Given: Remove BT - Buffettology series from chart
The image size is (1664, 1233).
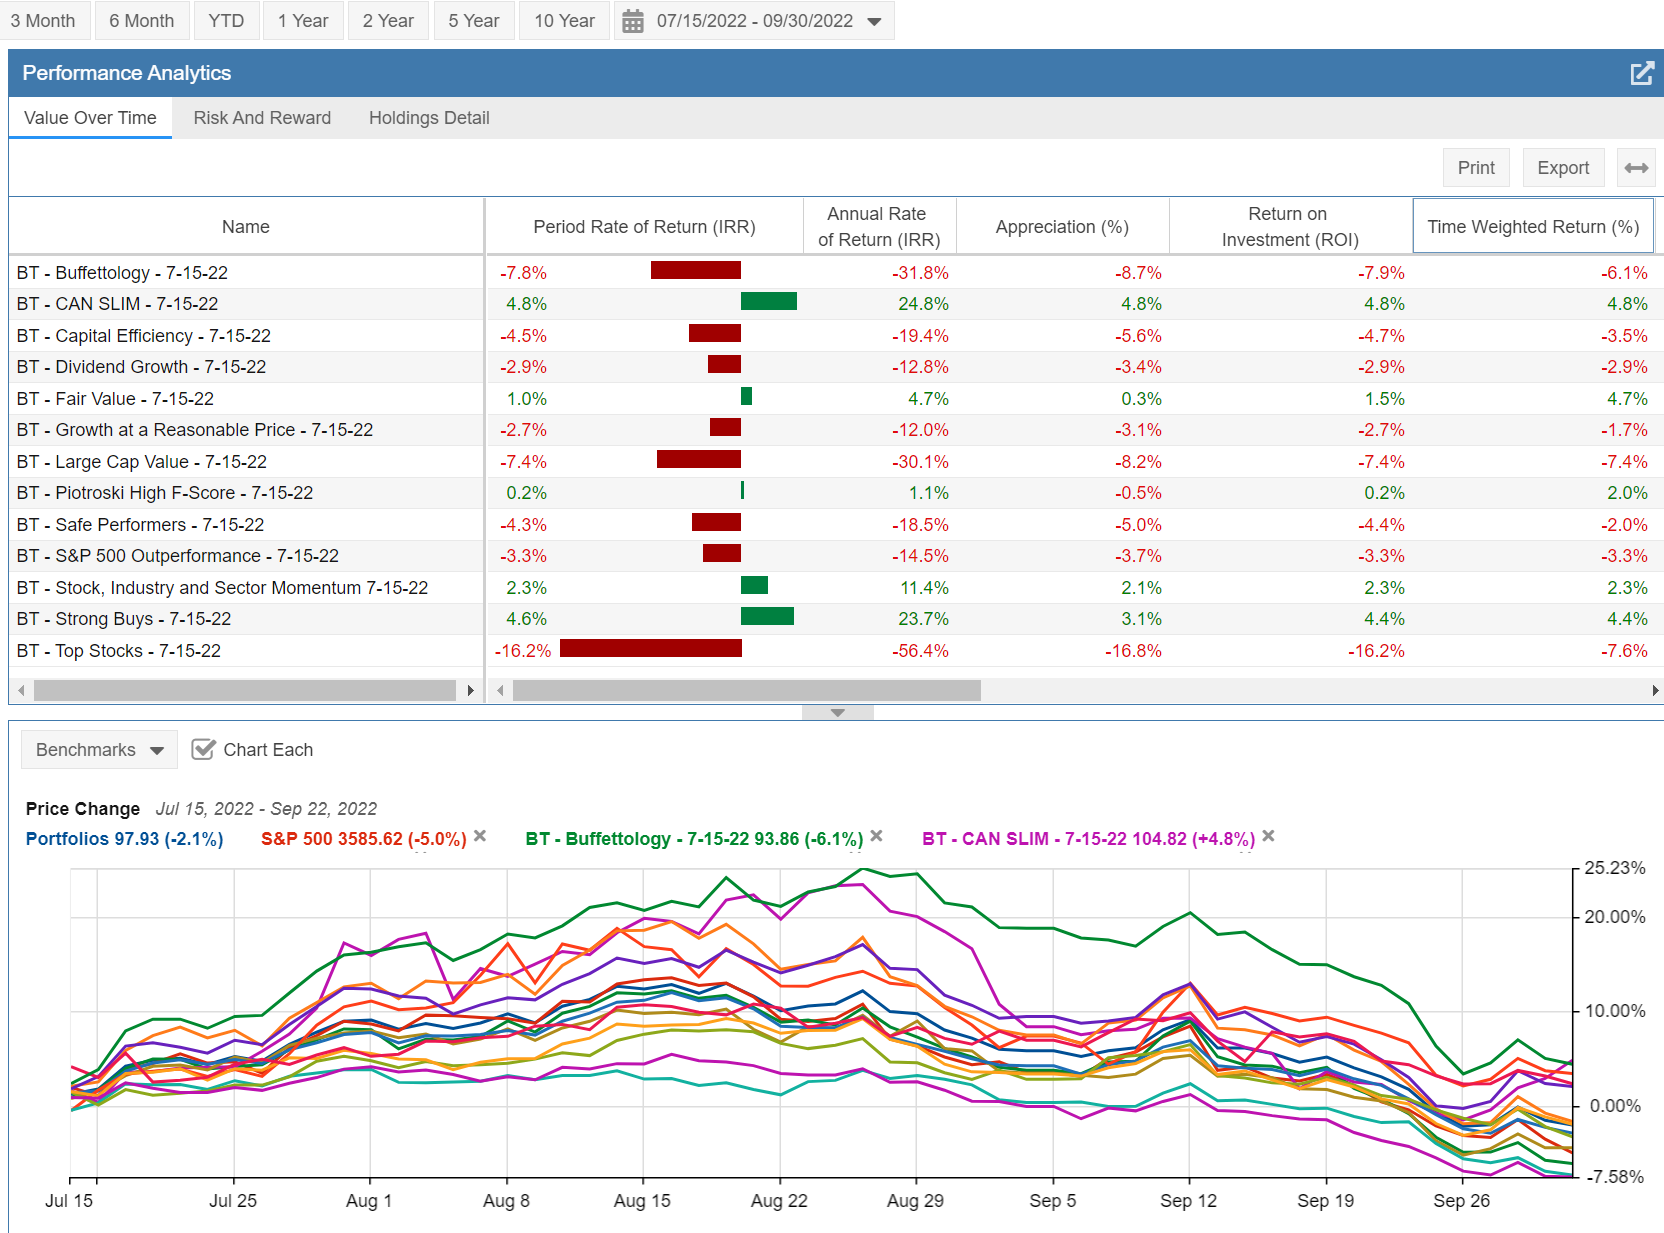Looking at the screenshot, I should [x=877, y=837].
